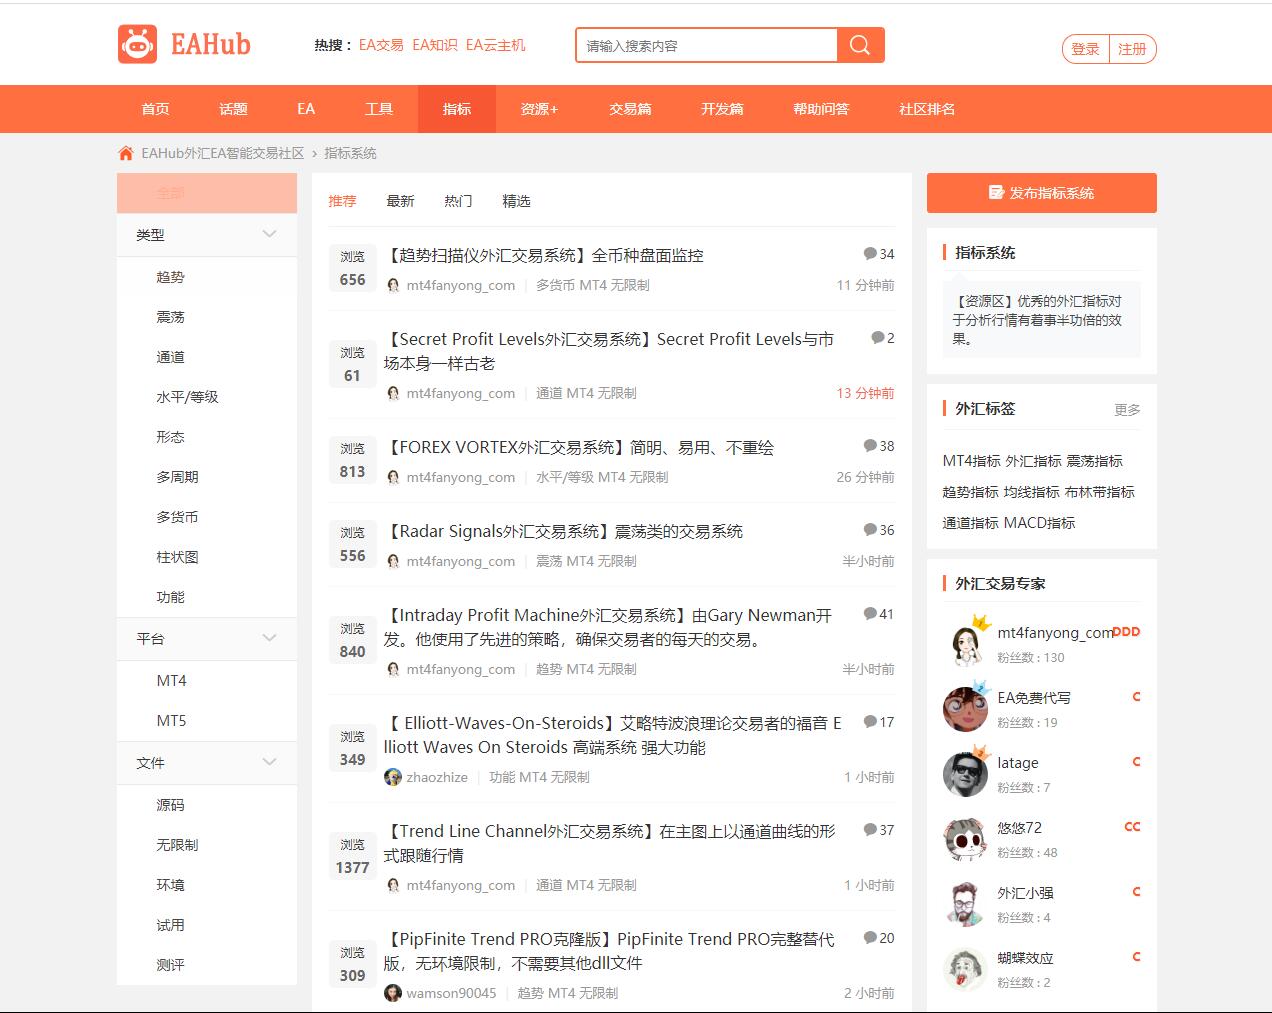The image size is (1272, 1013).
Task: Select the 趋势 type filter
Action: pyautogui.click(x=170, y=277)
